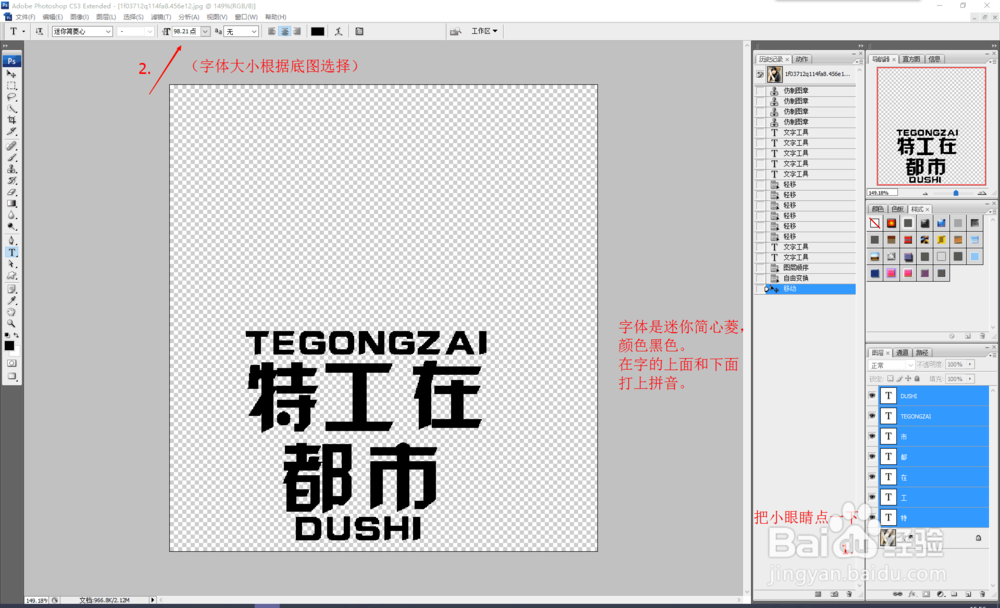1000x608 pixels.
Task: Enable right align text option
Action: point(297,31)
